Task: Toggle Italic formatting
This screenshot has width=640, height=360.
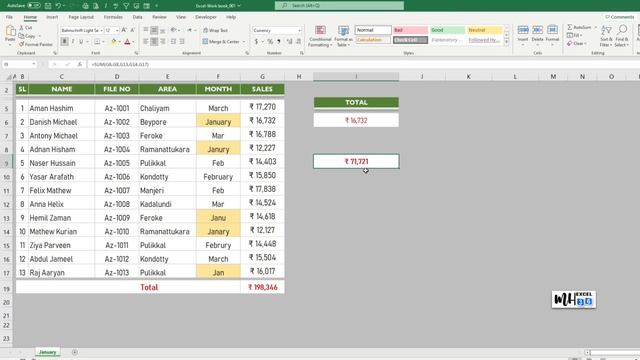Action: (x=73, y=42)
